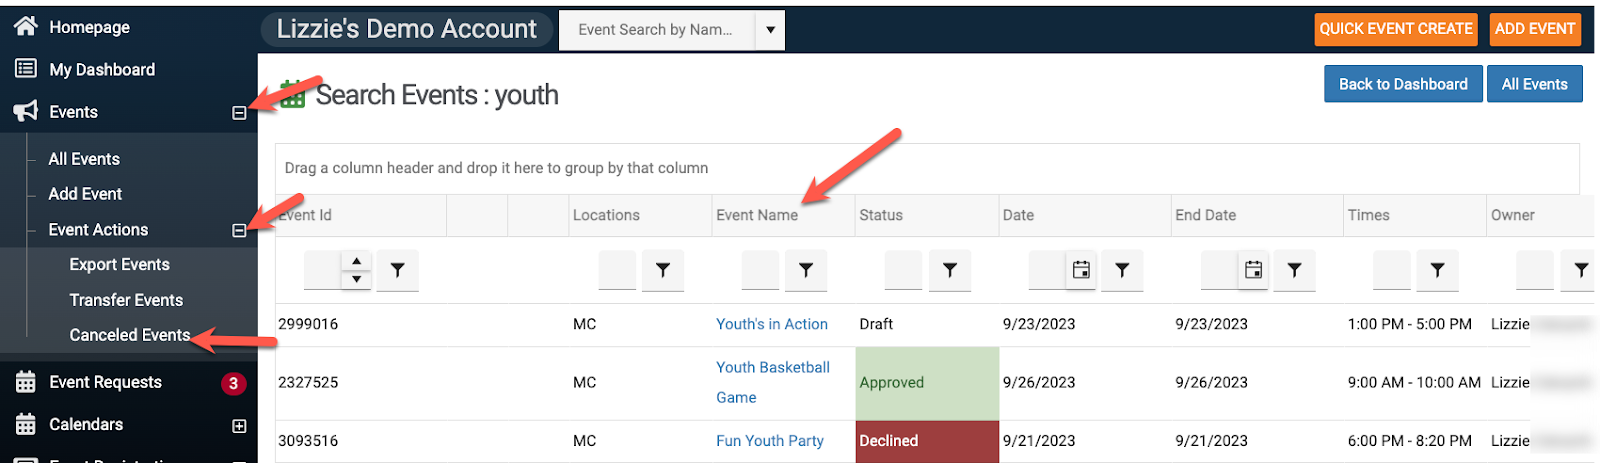Click the Times column filter icon
Image resolution: width=1600 pixels, height=463 pixels.
click(x=1437, y=270)
